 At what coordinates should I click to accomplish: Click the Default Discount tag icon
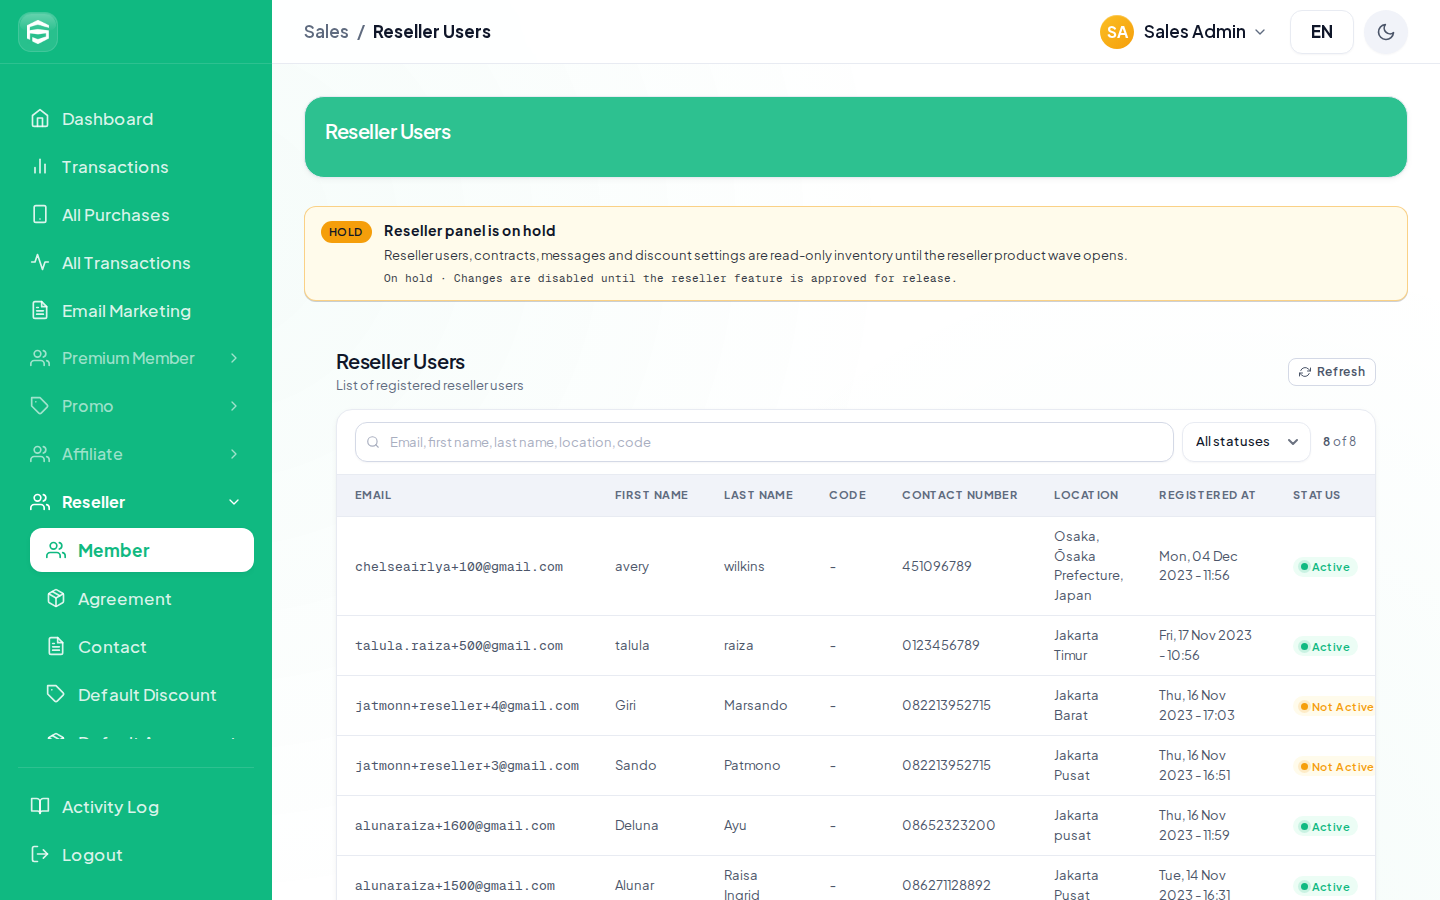click(x=56, y=694)
